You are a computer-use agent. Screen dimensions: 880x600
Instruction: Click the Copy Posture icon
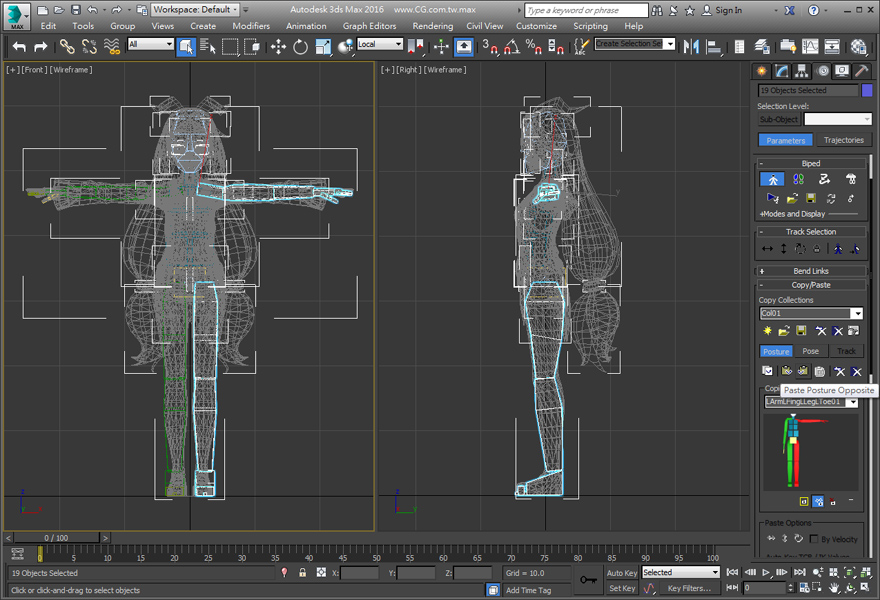click(767, 371)
